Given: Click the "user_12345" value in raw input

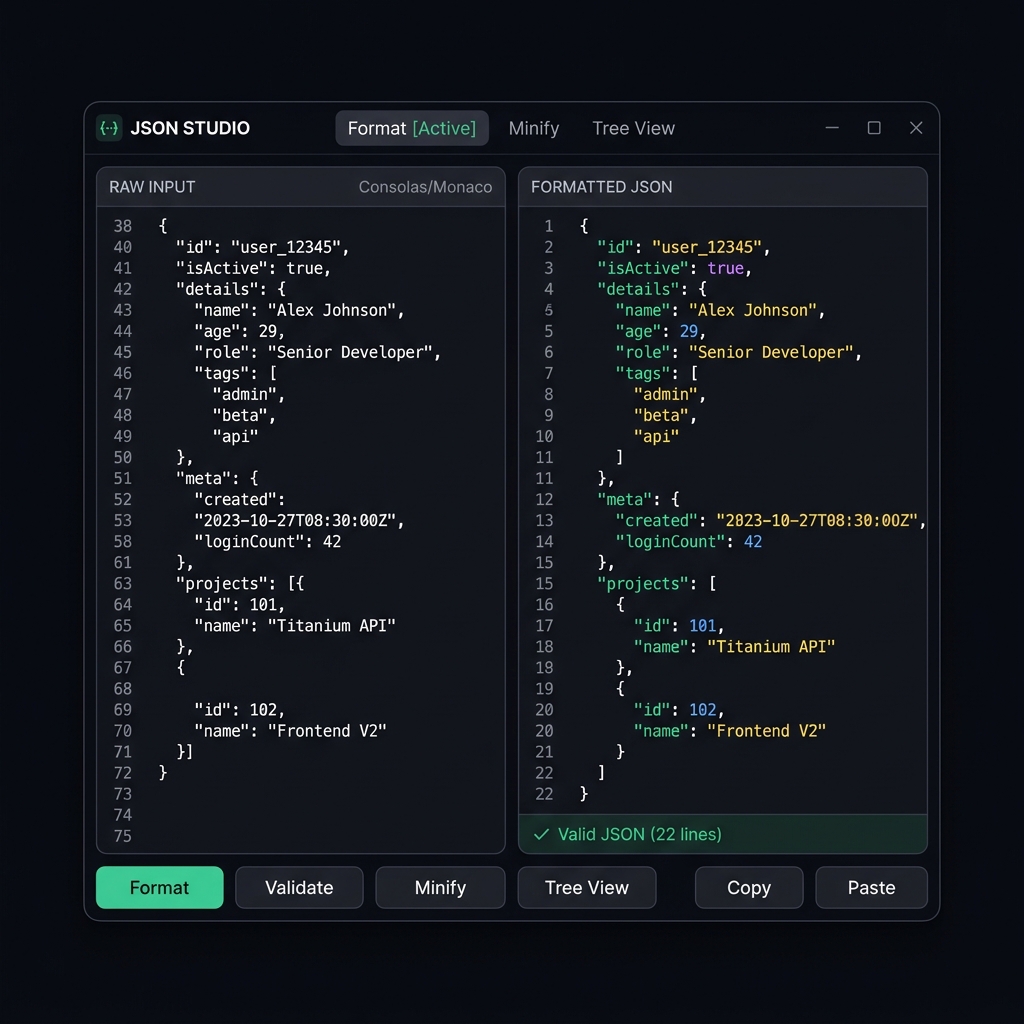Looking at the screenshot, I should click(291, 247).
